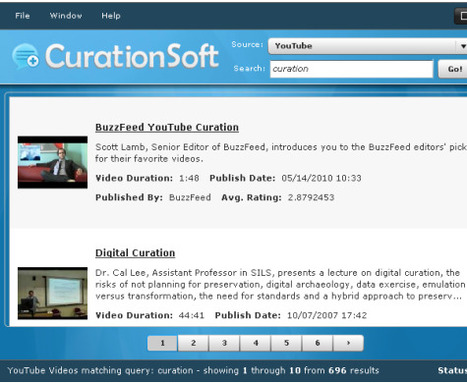Click the Avg. Rating value 2.8792453

click(311, 197)
